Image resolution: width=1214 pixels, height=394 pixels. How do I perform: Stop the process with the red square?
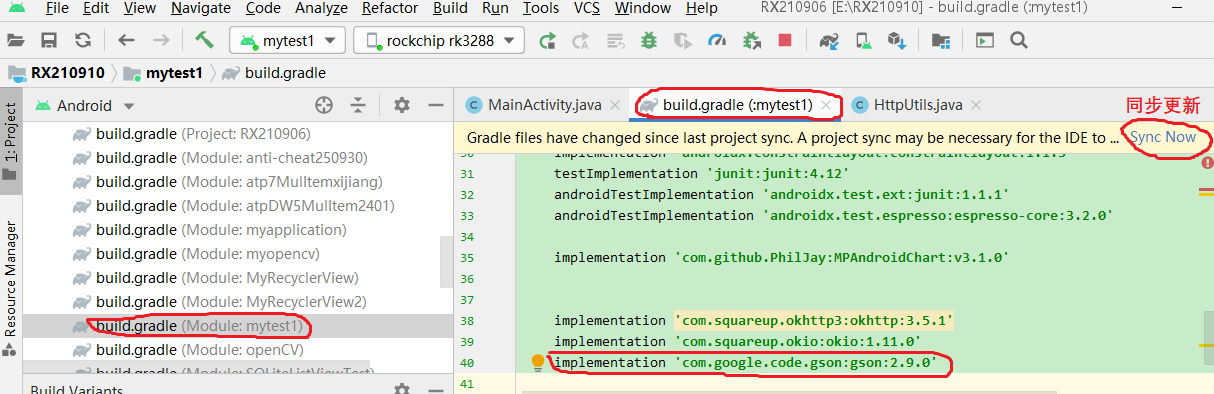785,41
